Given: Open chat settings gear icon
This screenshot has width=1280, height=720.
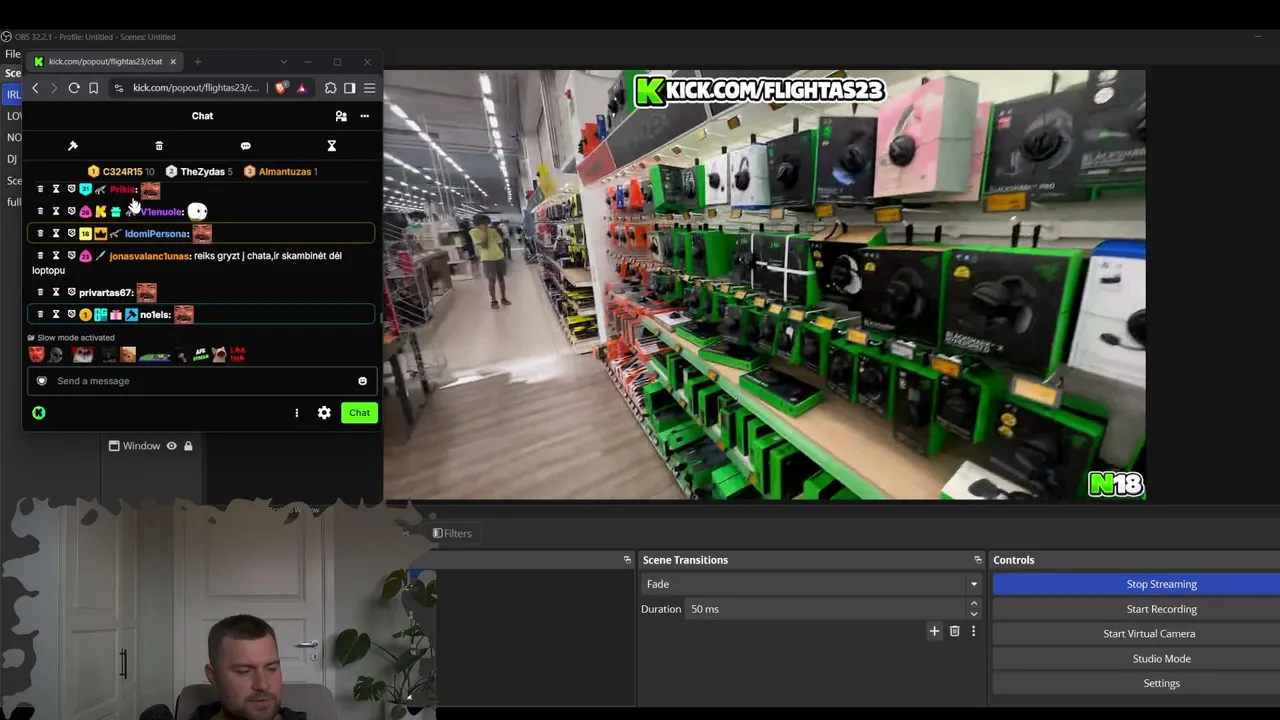Looking at the screenshot, I should pos(324,413).
